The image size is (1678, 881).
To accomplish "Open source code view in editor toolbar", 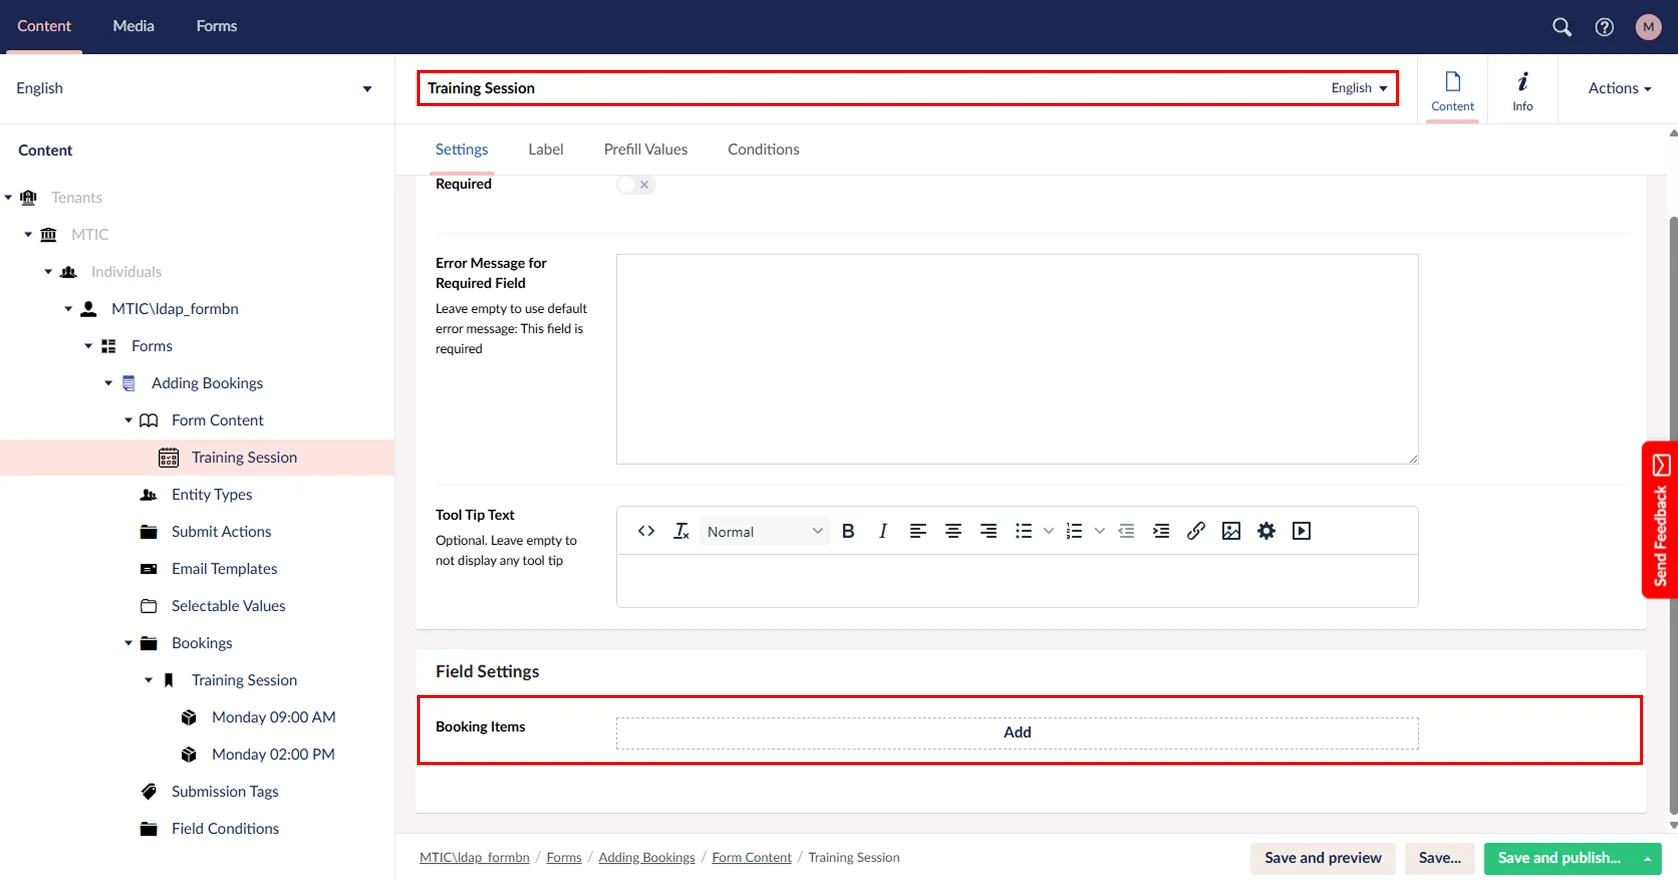I will coord(646,531).
